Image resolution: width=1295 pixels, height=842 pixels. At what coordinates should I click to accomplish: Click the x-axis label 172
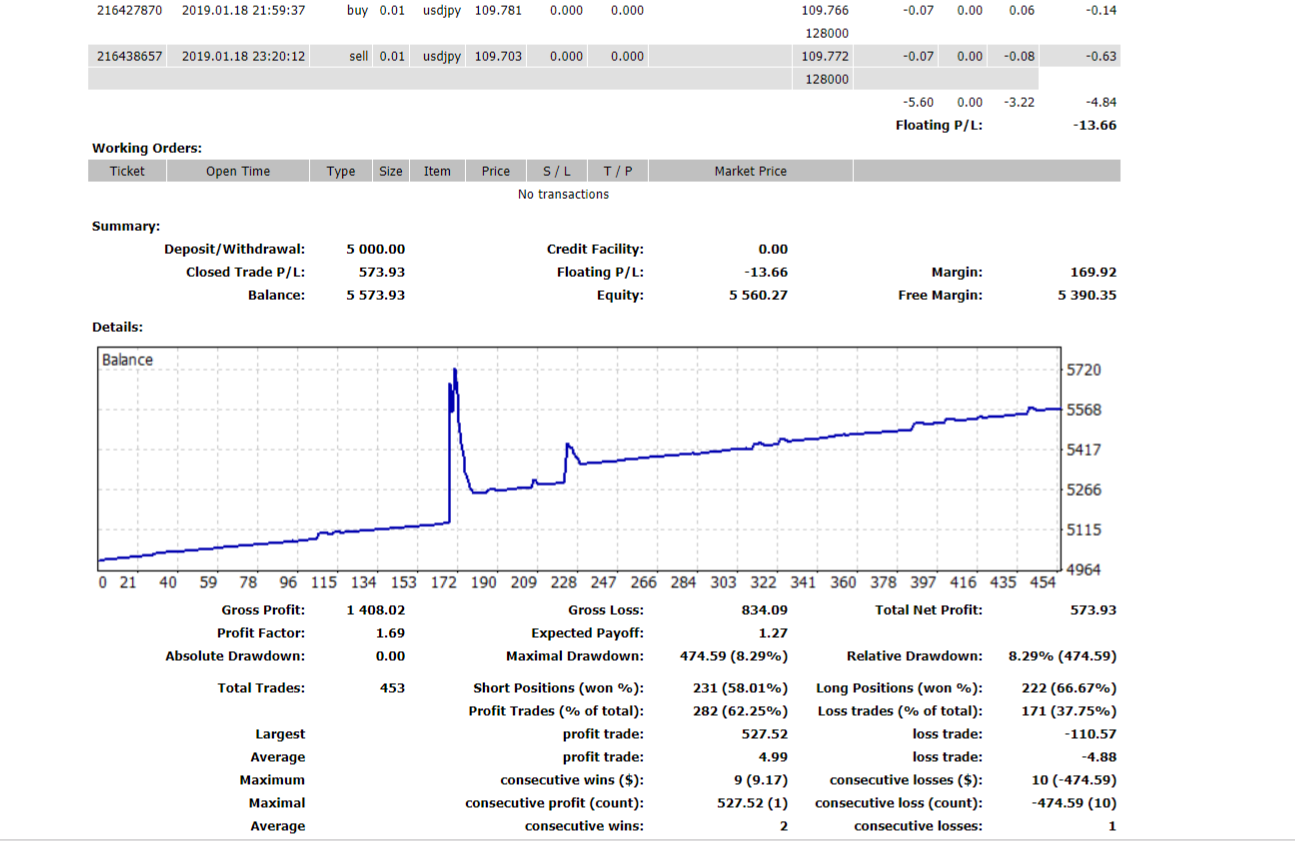pos(443,582)
